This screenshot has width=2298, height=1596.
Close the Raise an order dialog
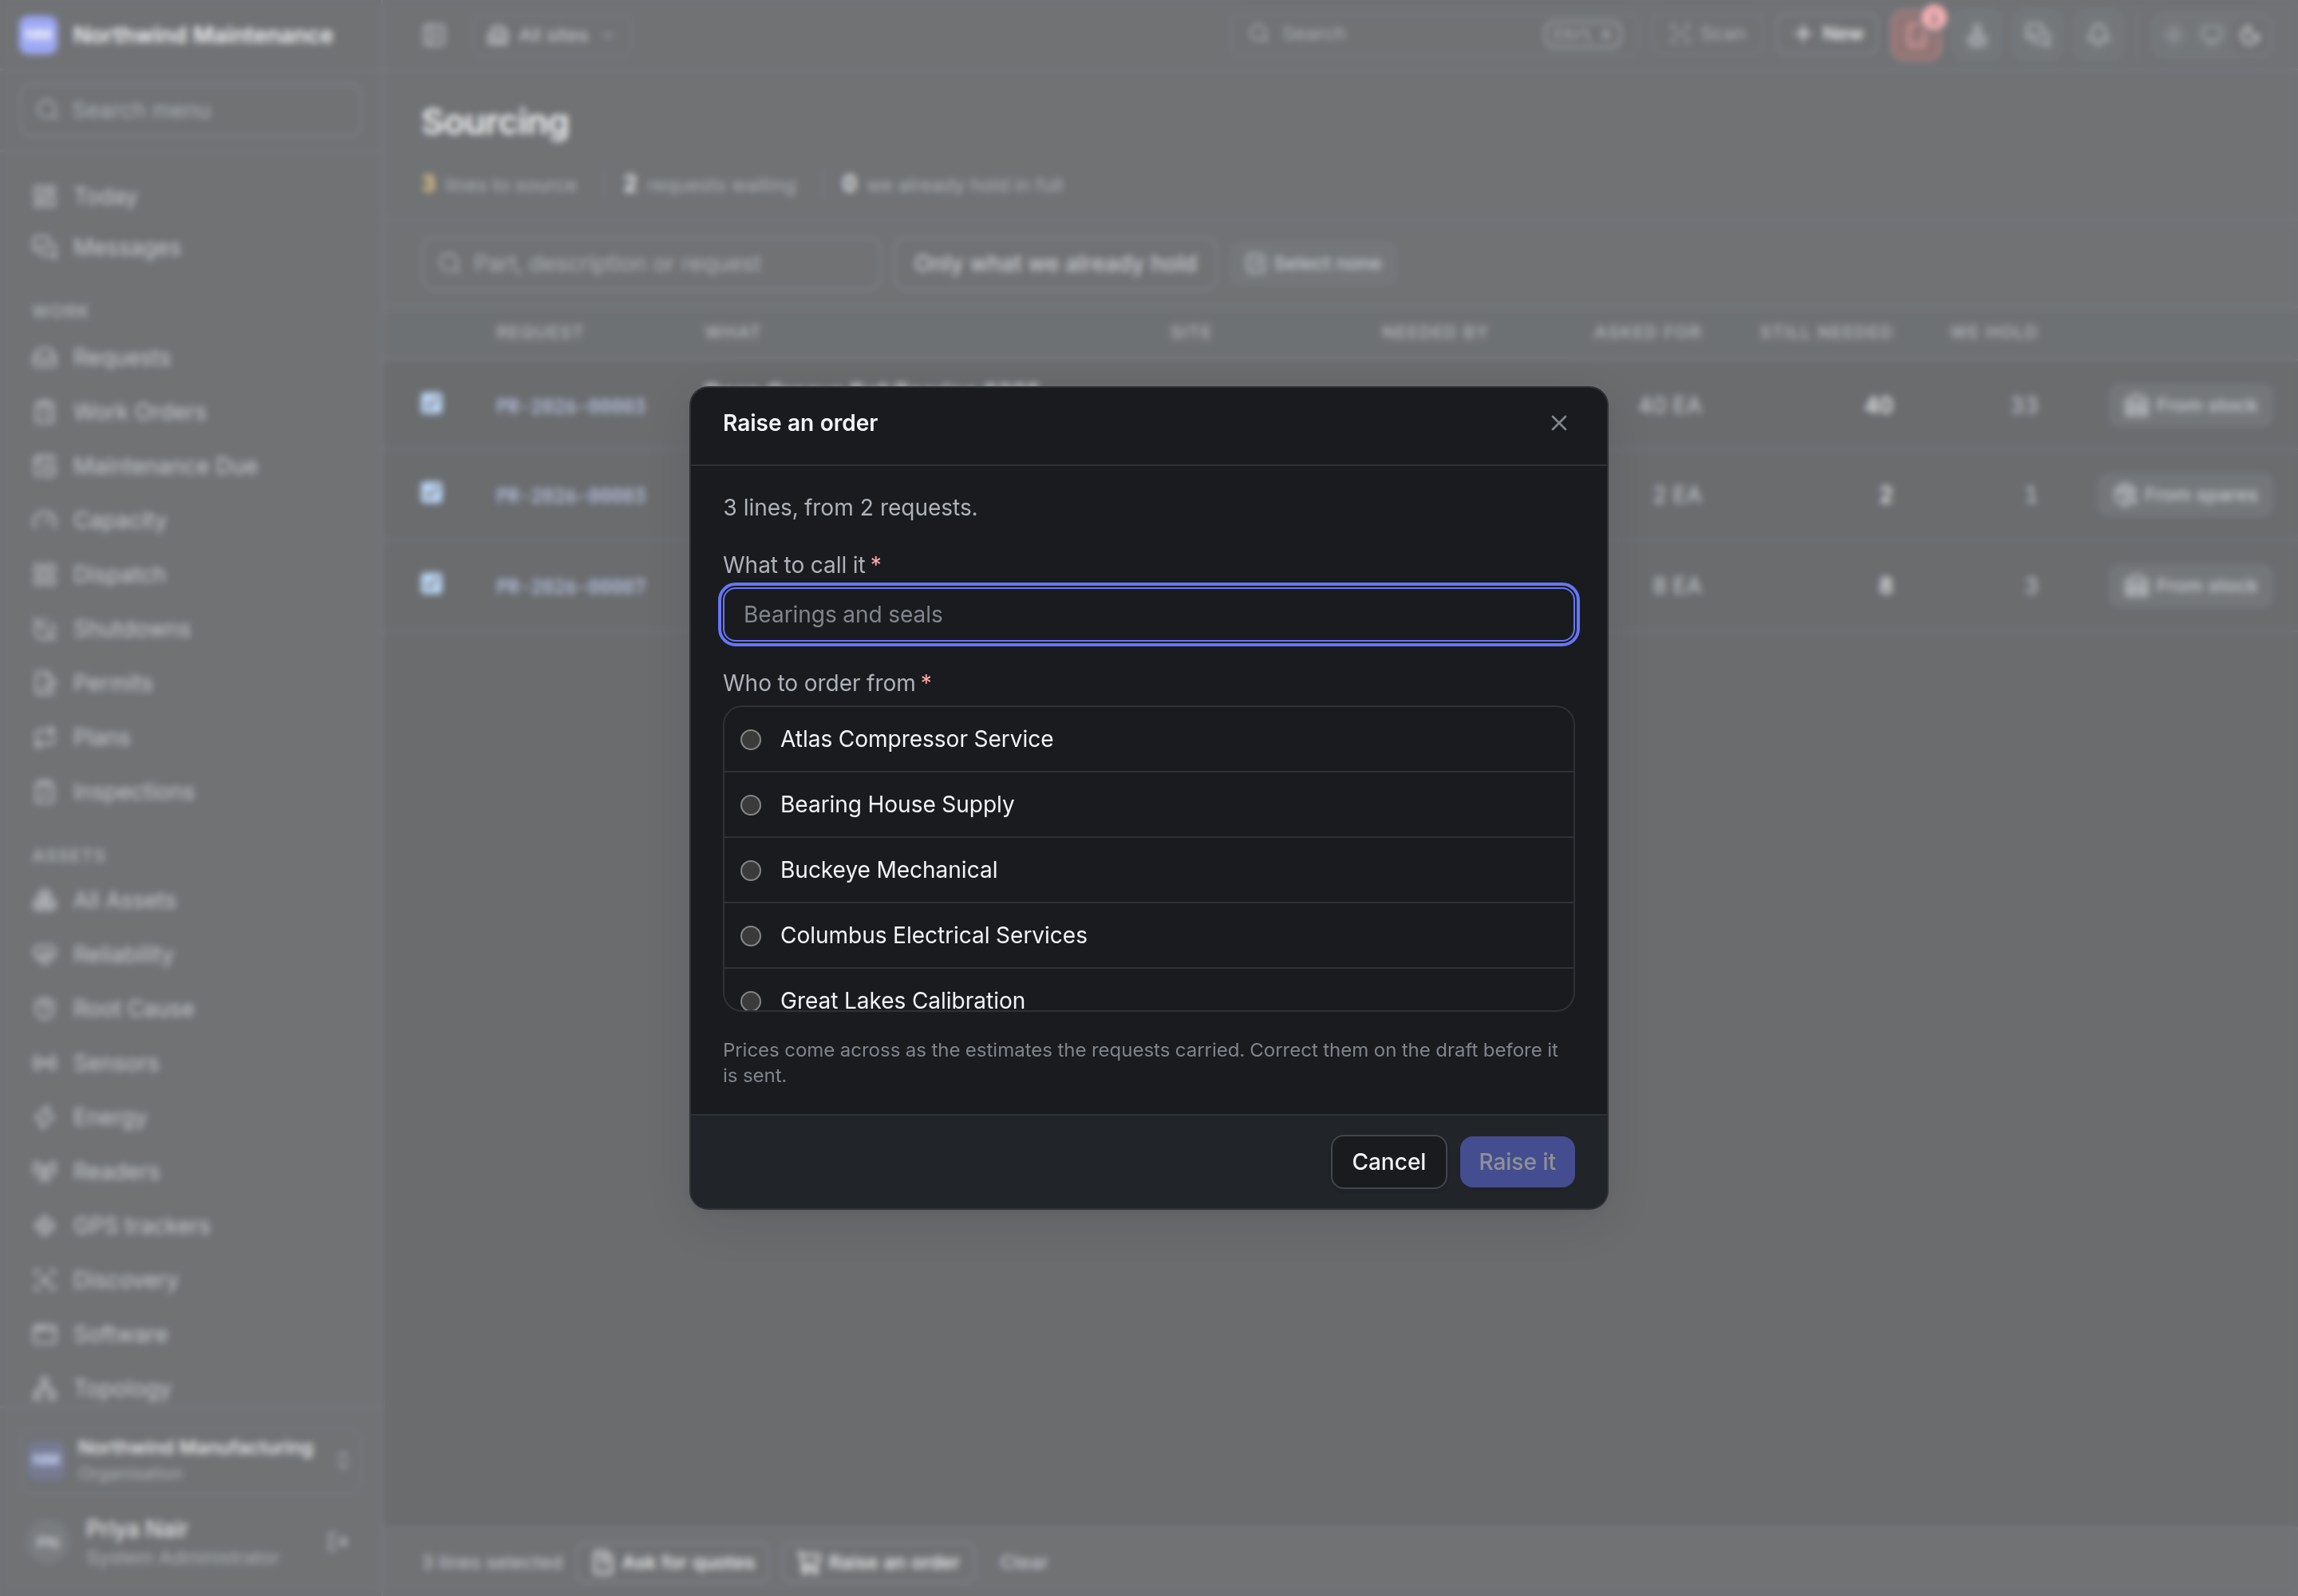1558,423
